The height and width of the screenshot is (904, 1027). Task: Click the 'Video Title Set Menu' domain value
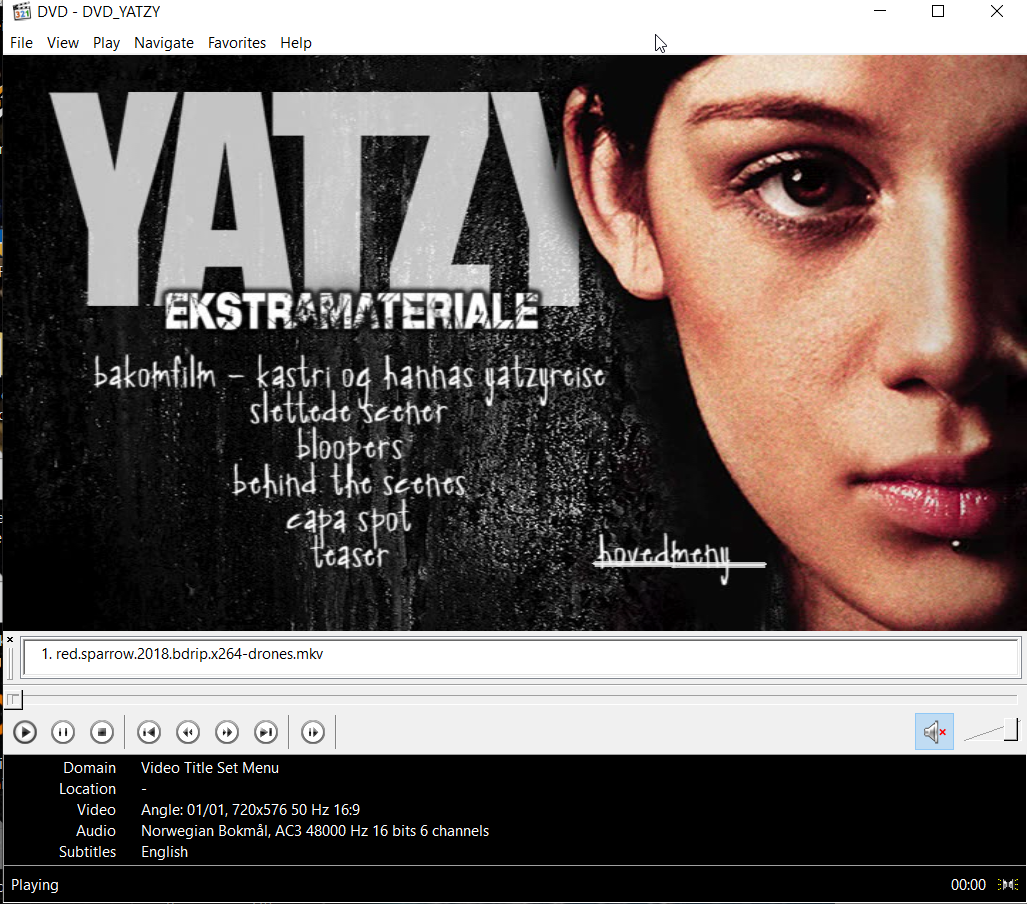[210, 768]
